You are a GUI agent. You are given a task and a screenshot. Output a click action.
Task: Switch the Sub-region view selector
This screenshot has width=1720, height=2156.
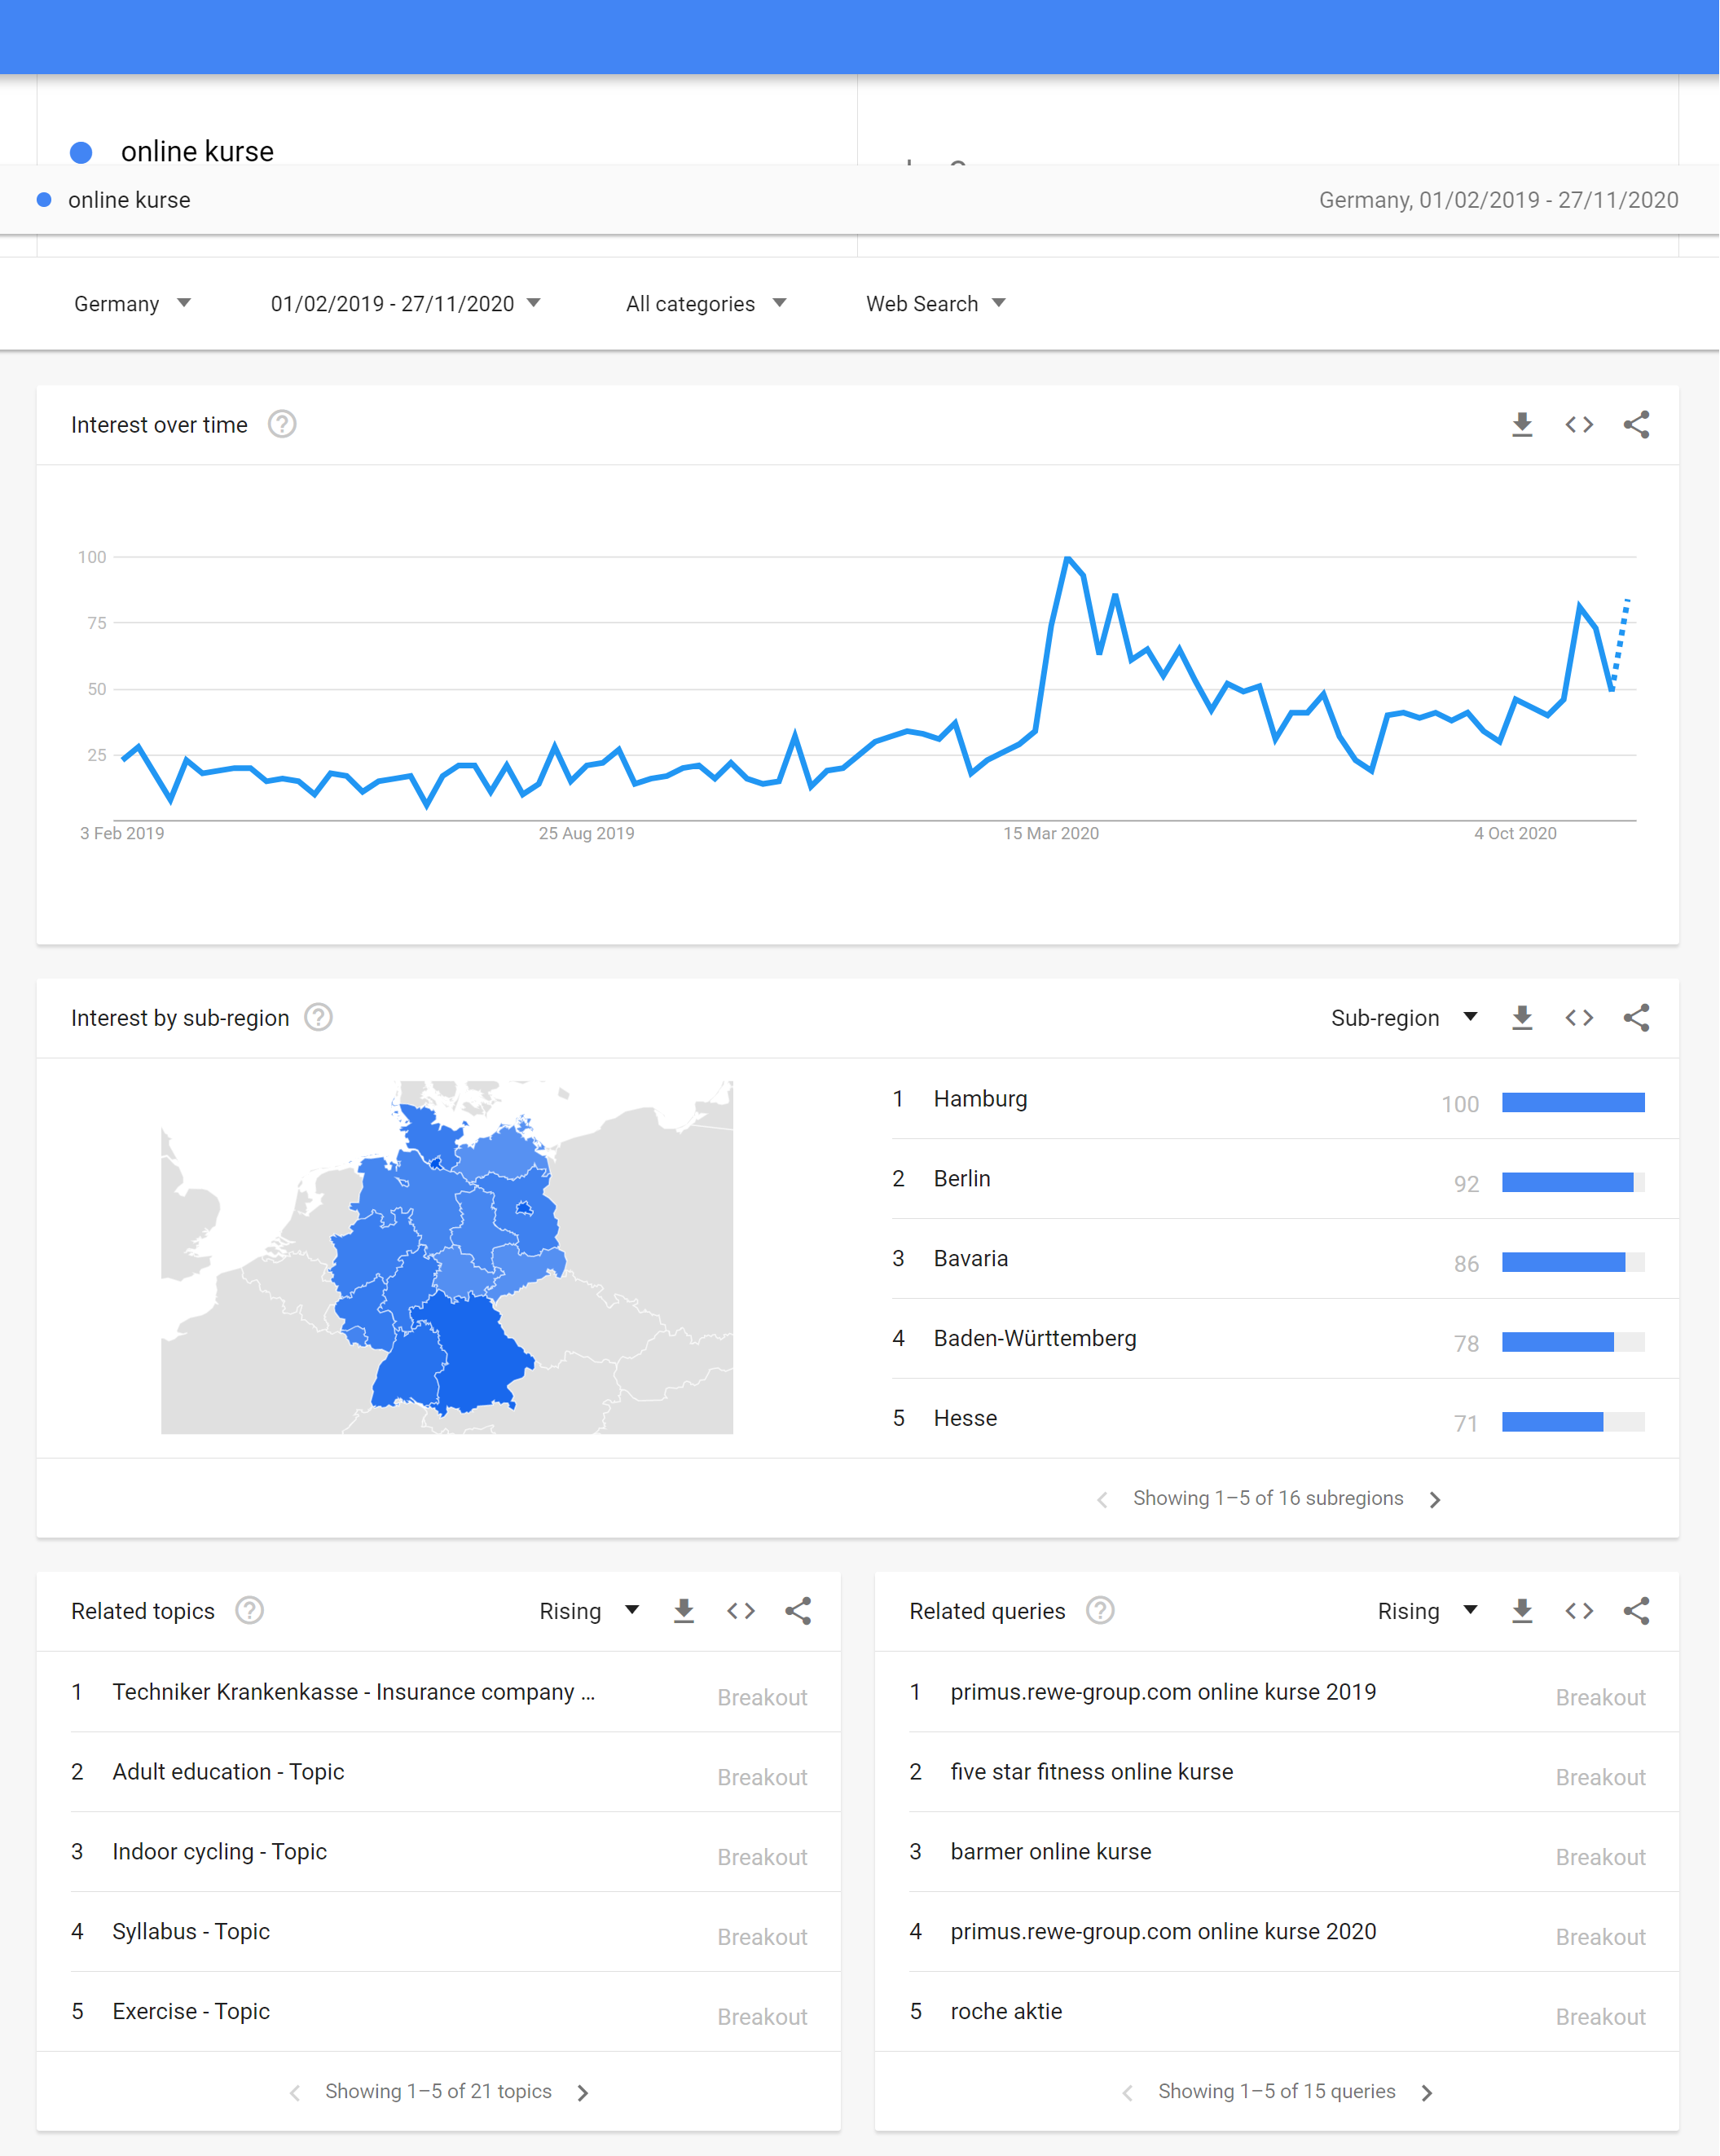click(1404, 1018)
